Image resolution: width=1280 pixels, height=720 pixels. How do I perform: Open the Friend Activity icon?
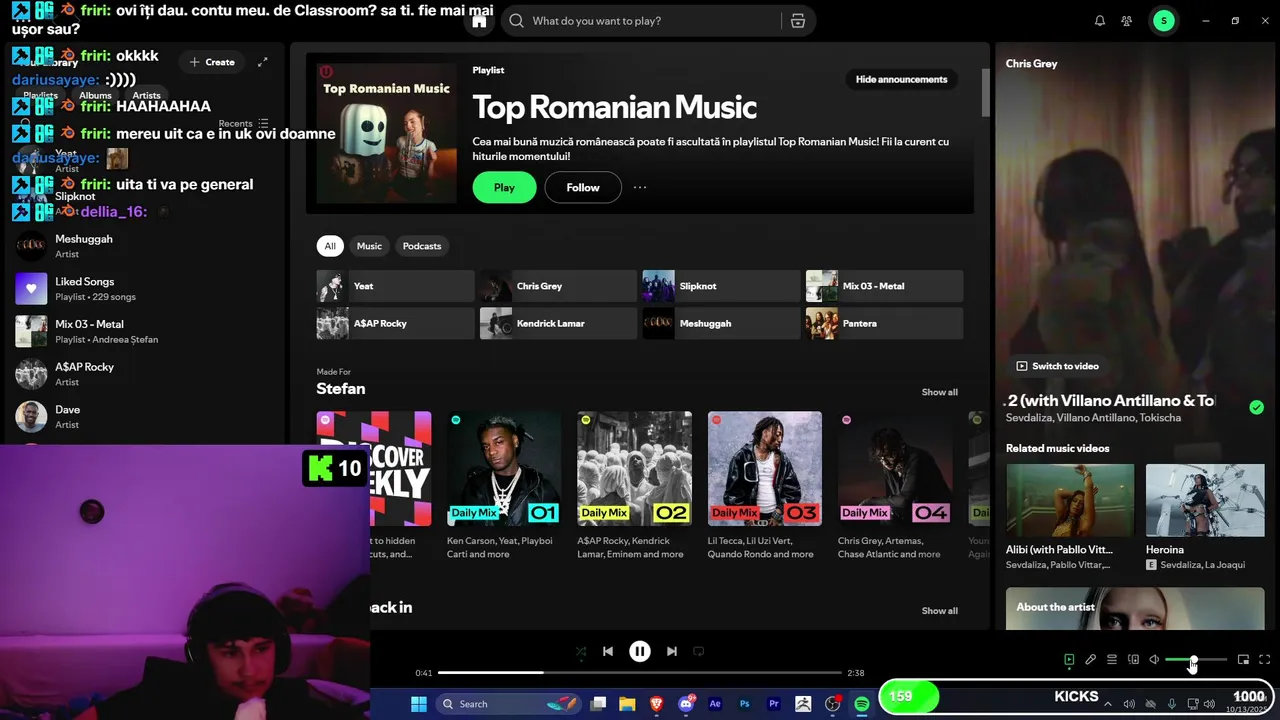1127,21
